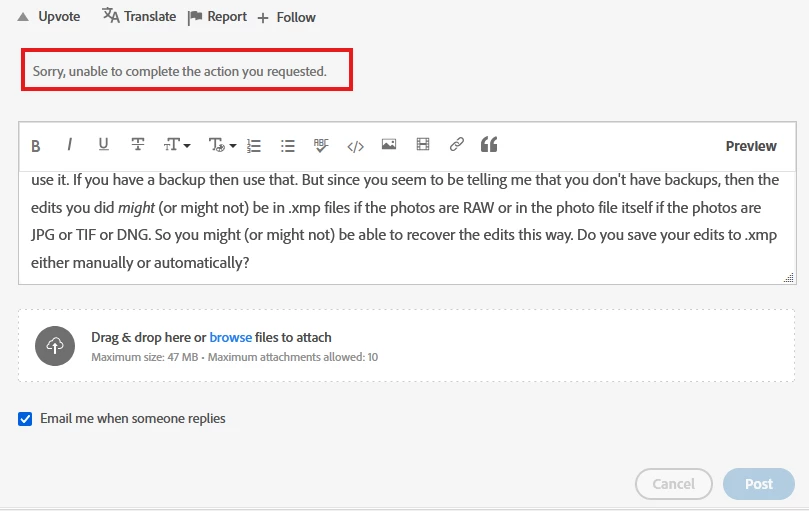The height and width of the screenshot is (511, 809).
Task: Click the editor resize handle corner
Action: click(x=789, y=278)
